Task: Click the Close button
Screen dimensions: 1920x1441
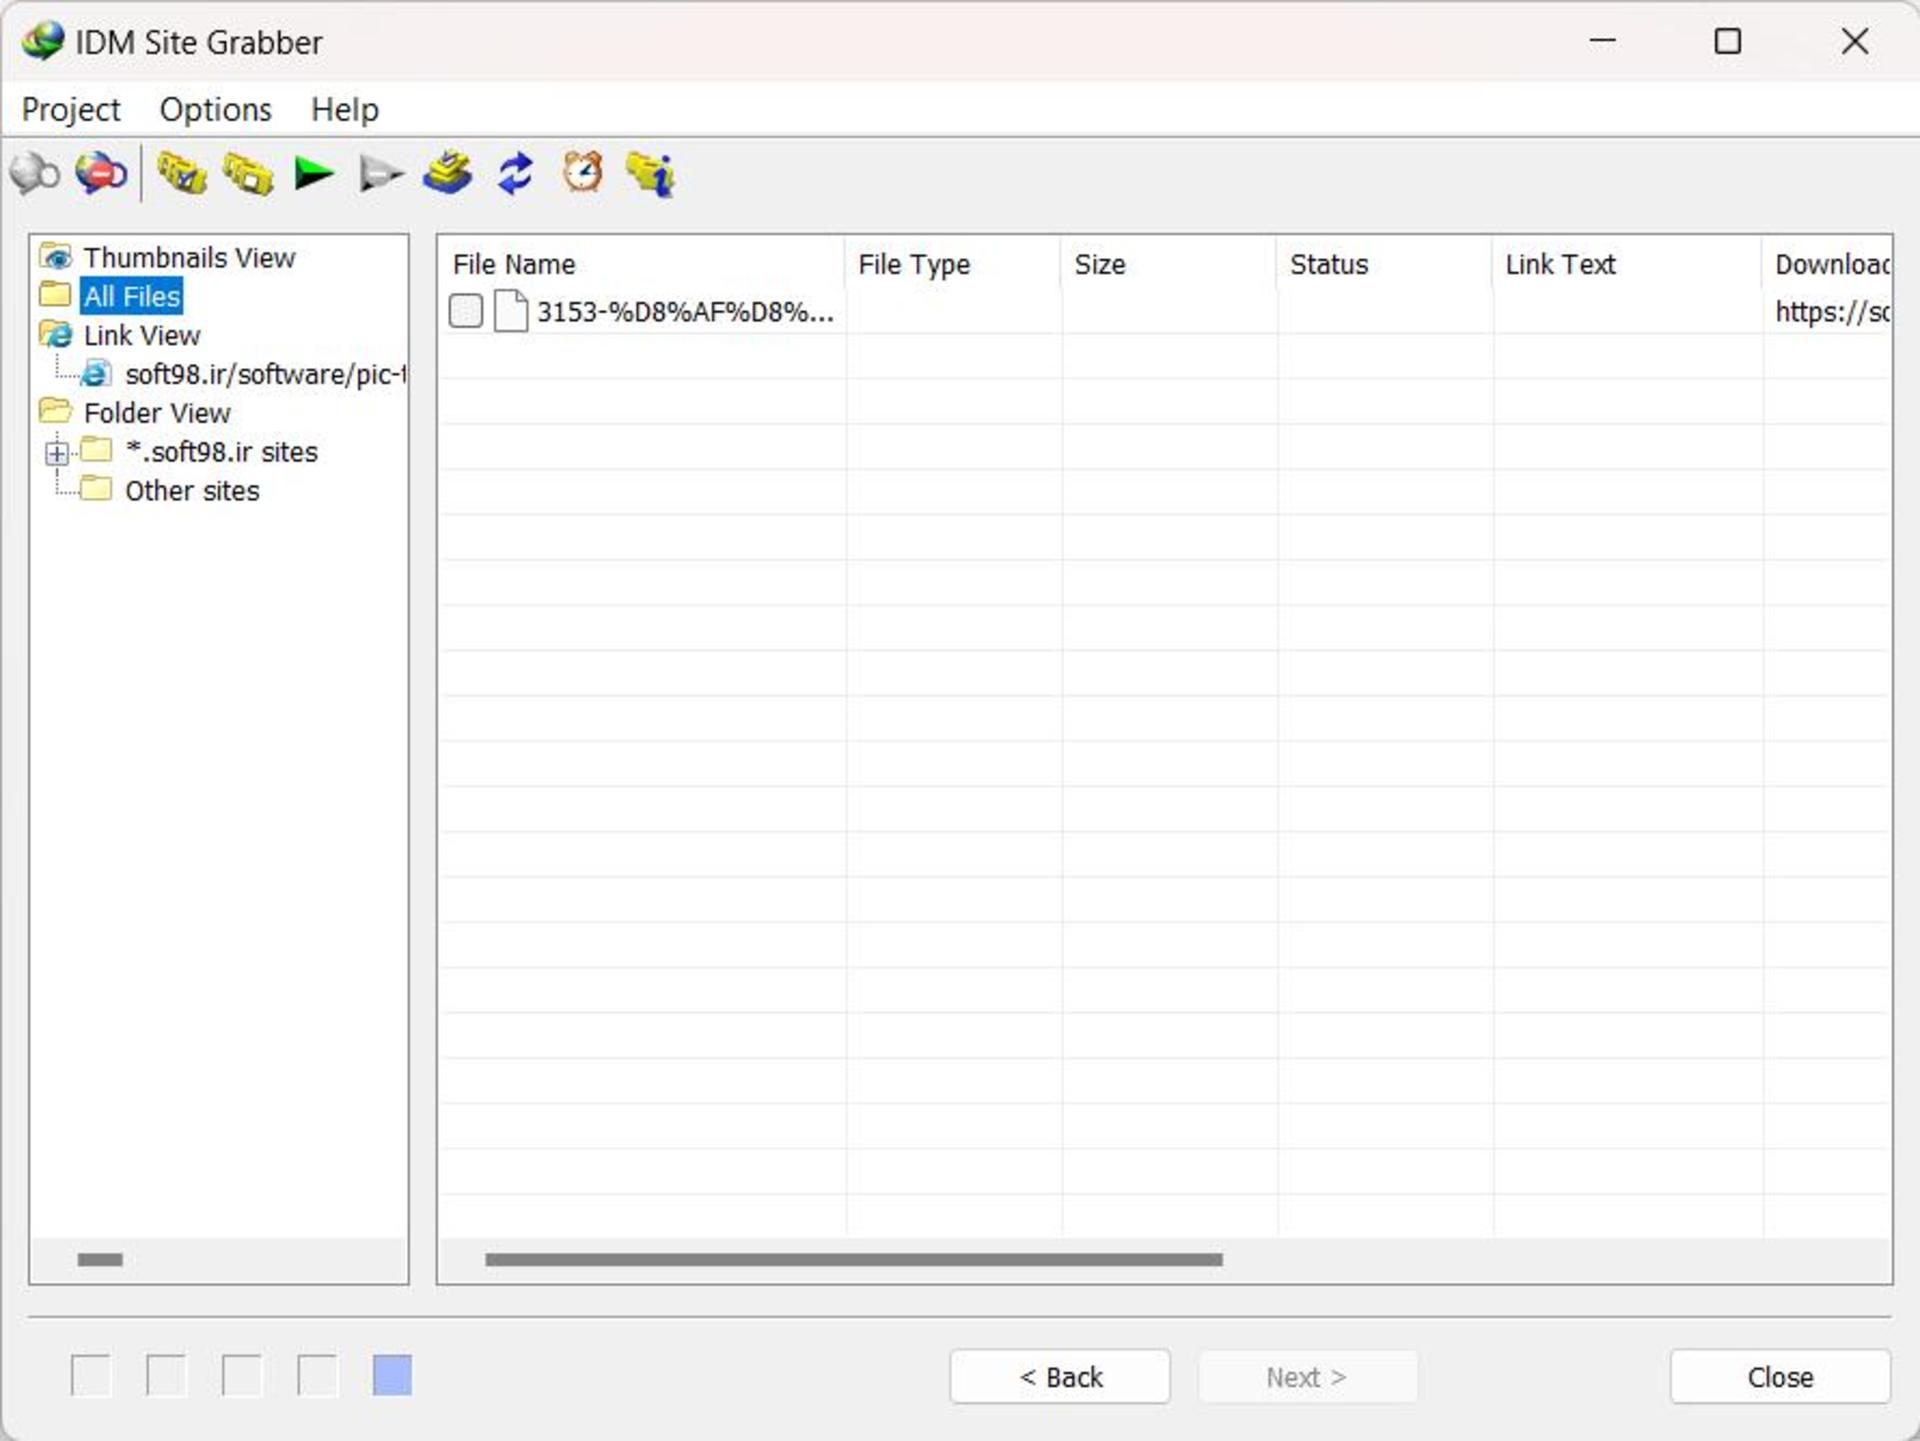Action: tap(1780, 1376)
